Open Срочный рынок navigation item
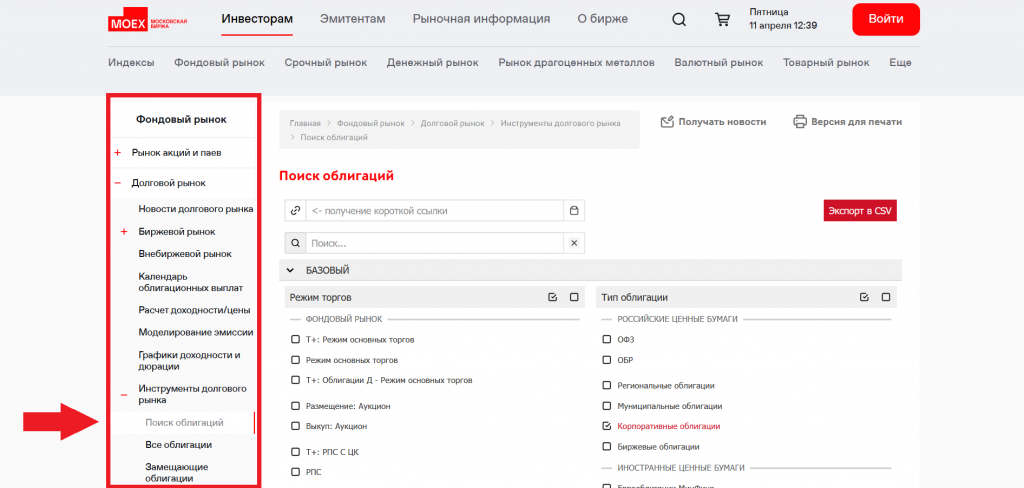The image size is (1024, 488). tap(325, 62)
